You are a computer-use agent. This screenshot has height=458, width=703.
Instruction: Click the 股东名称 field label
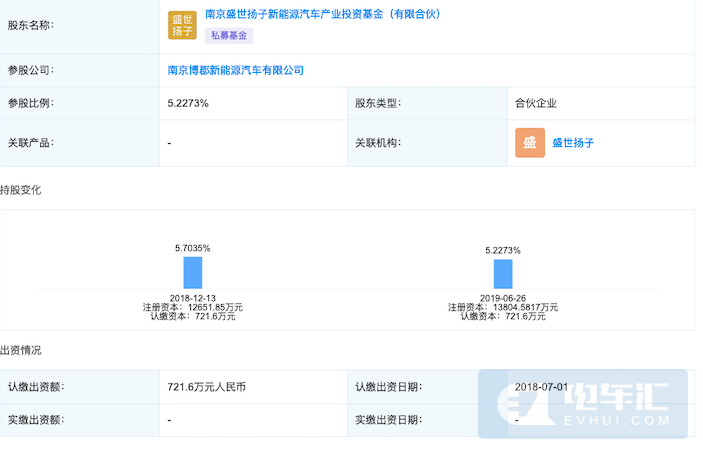pos(30,26)
